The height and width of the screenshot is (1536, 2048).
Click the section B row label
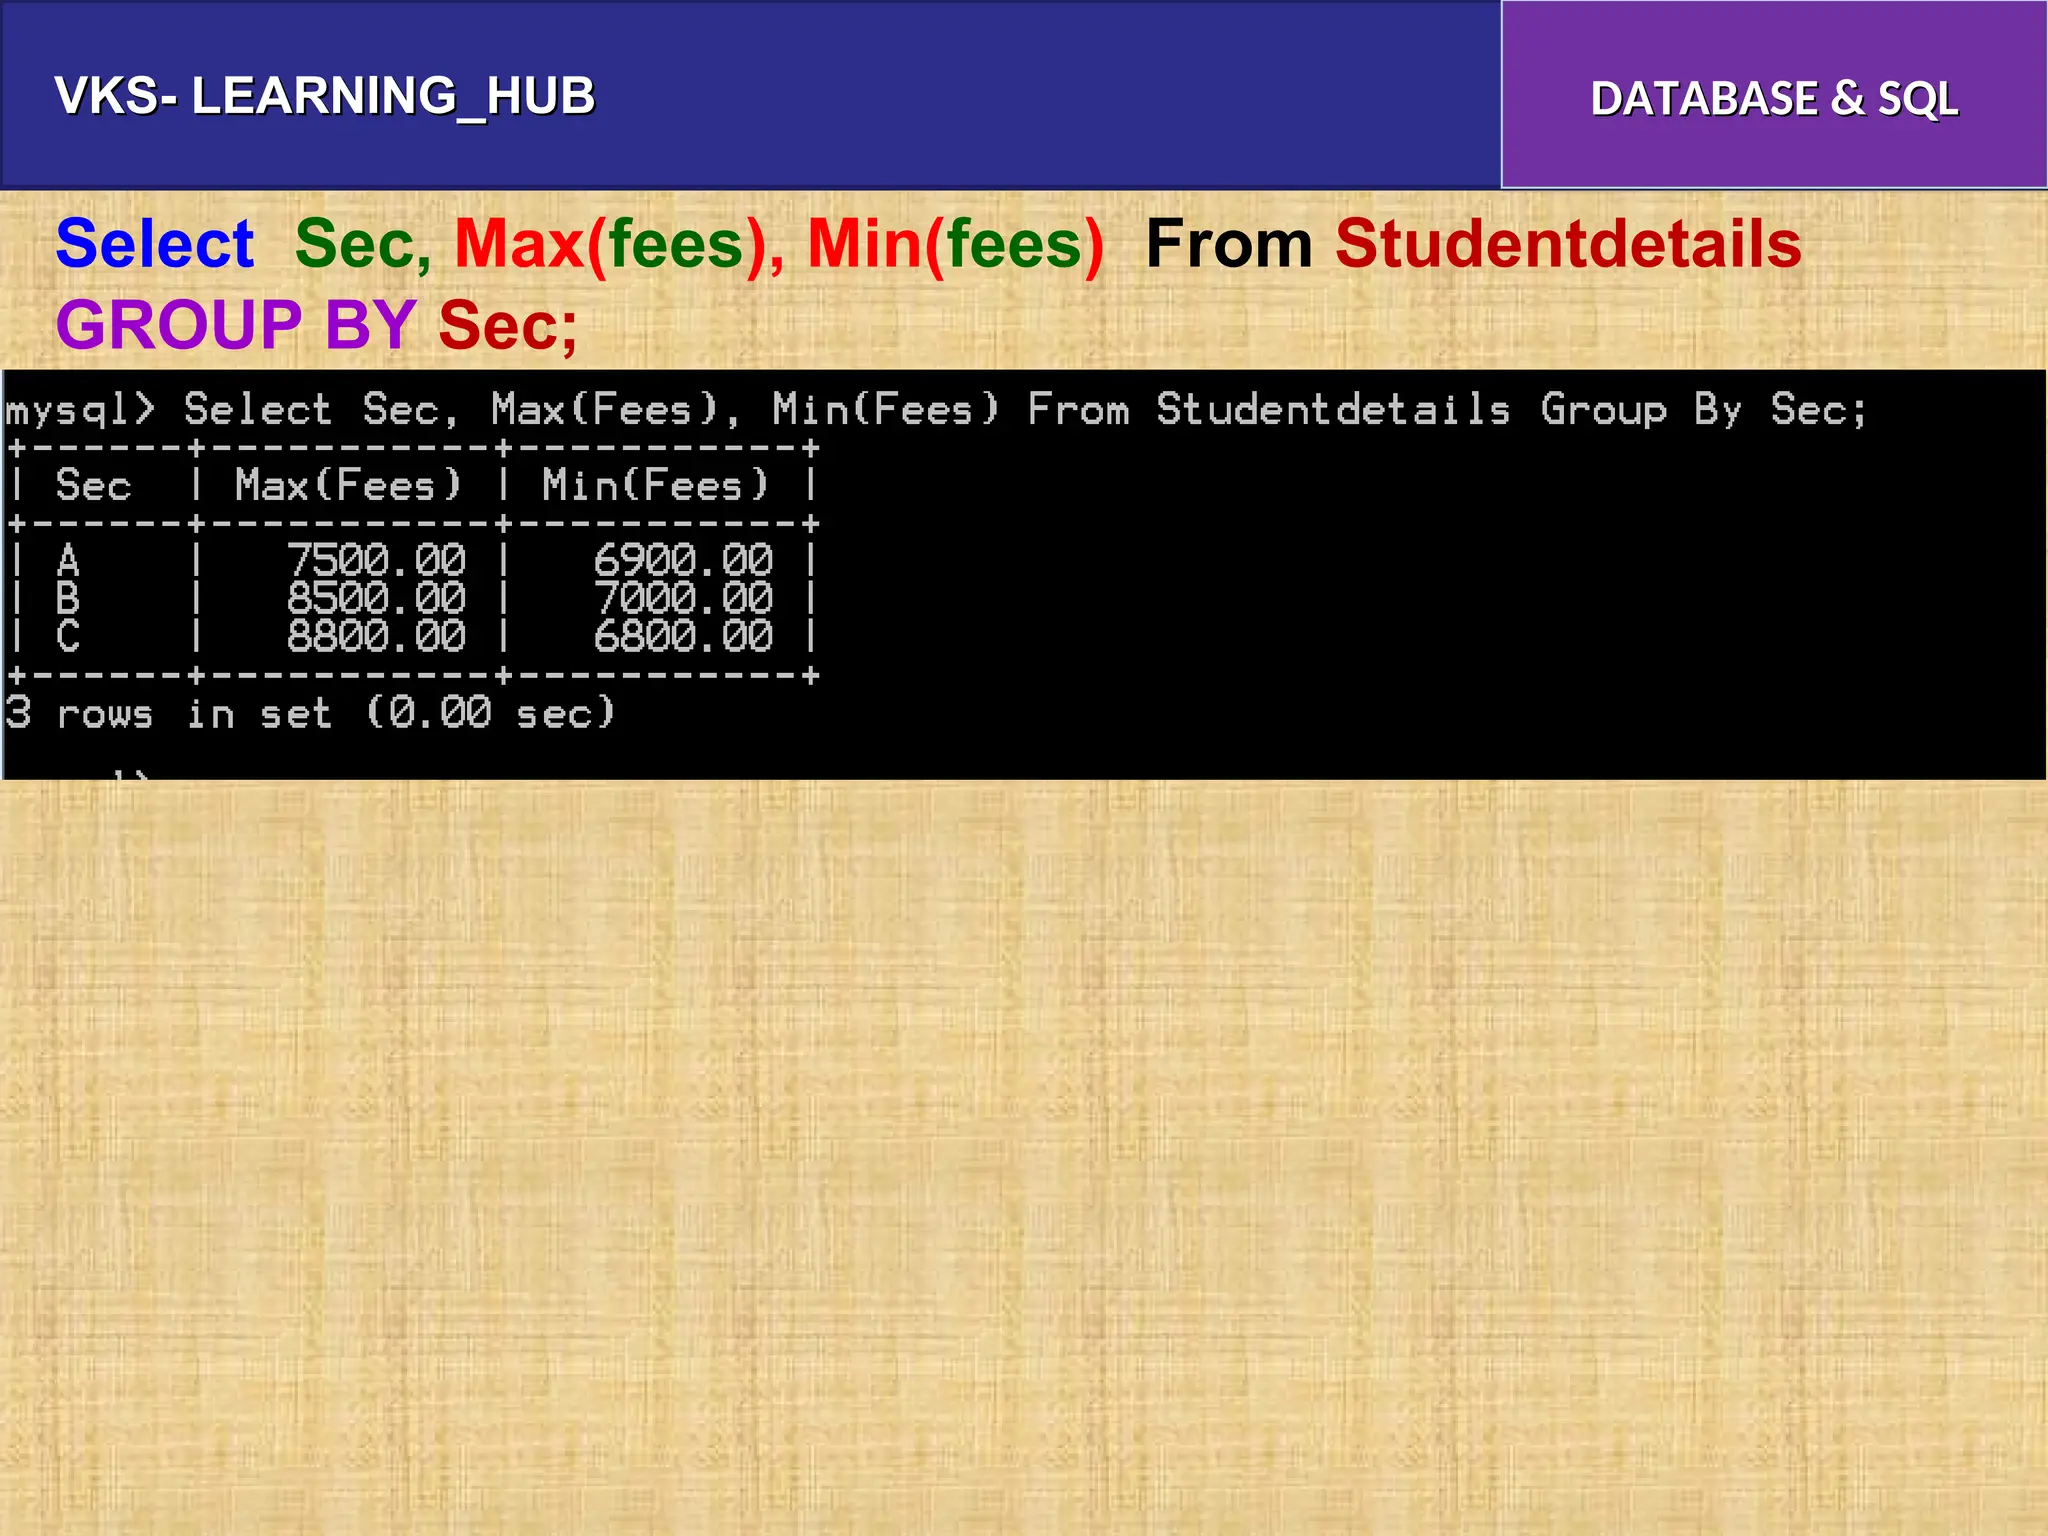(68, 598)
